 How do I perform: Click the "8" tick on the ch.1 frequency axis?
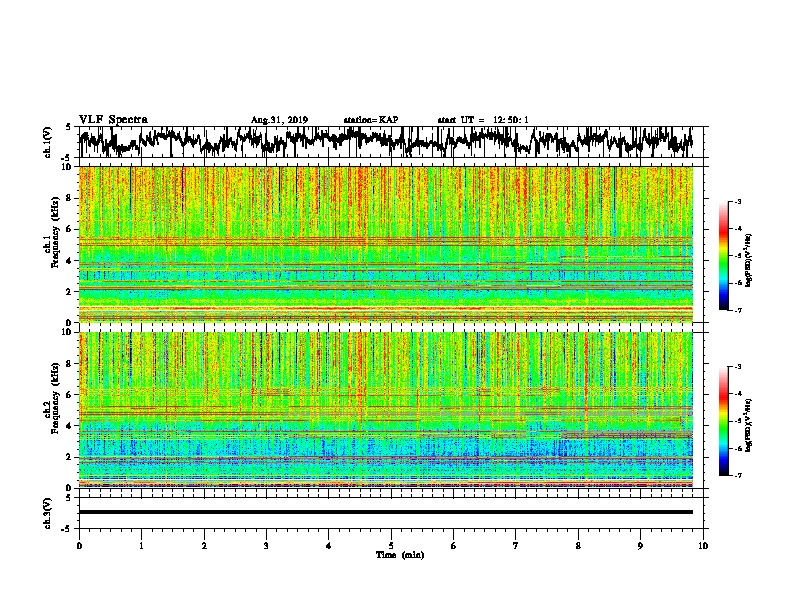click(x=69, y=198)
